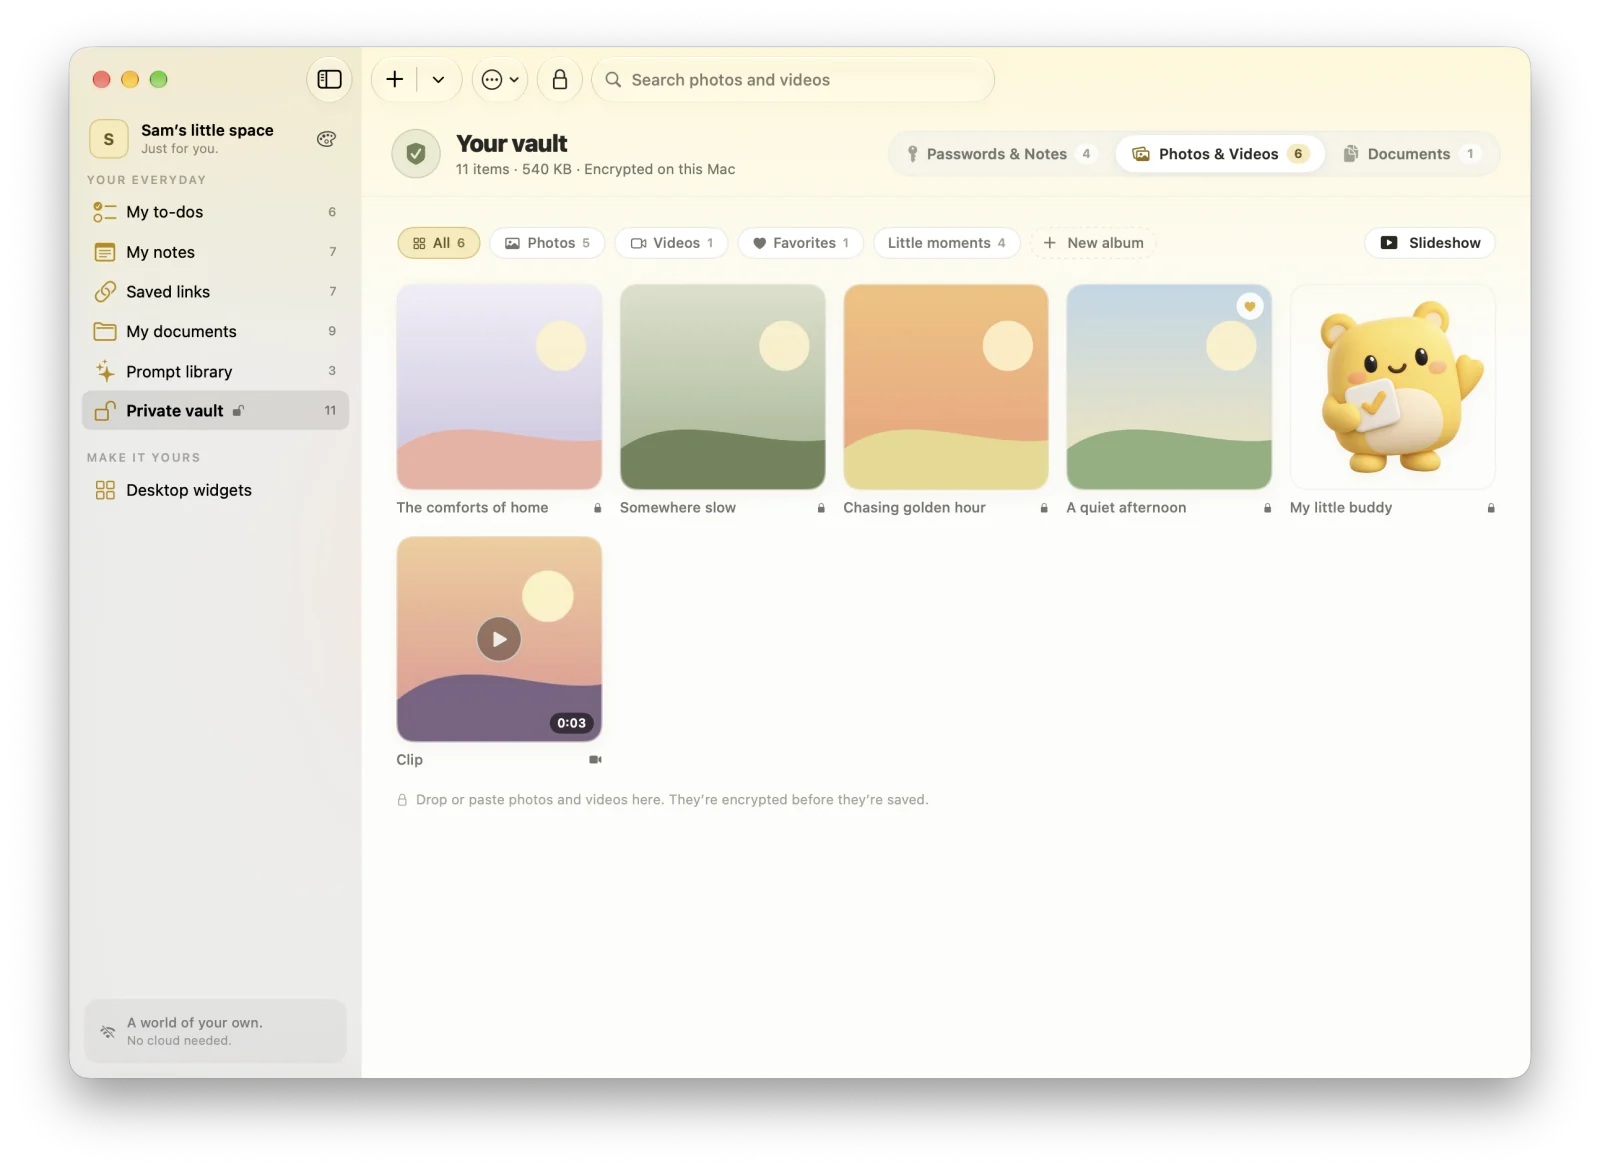Select the All filter chip
This screenshot has width=1600, height=1170.
439,243
